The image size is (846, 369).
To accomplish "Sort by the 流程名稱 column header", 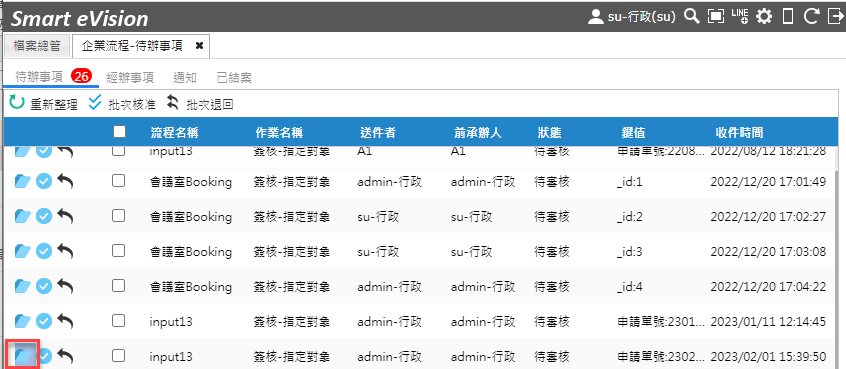I will pyautogui.click(x=174, y=132).
